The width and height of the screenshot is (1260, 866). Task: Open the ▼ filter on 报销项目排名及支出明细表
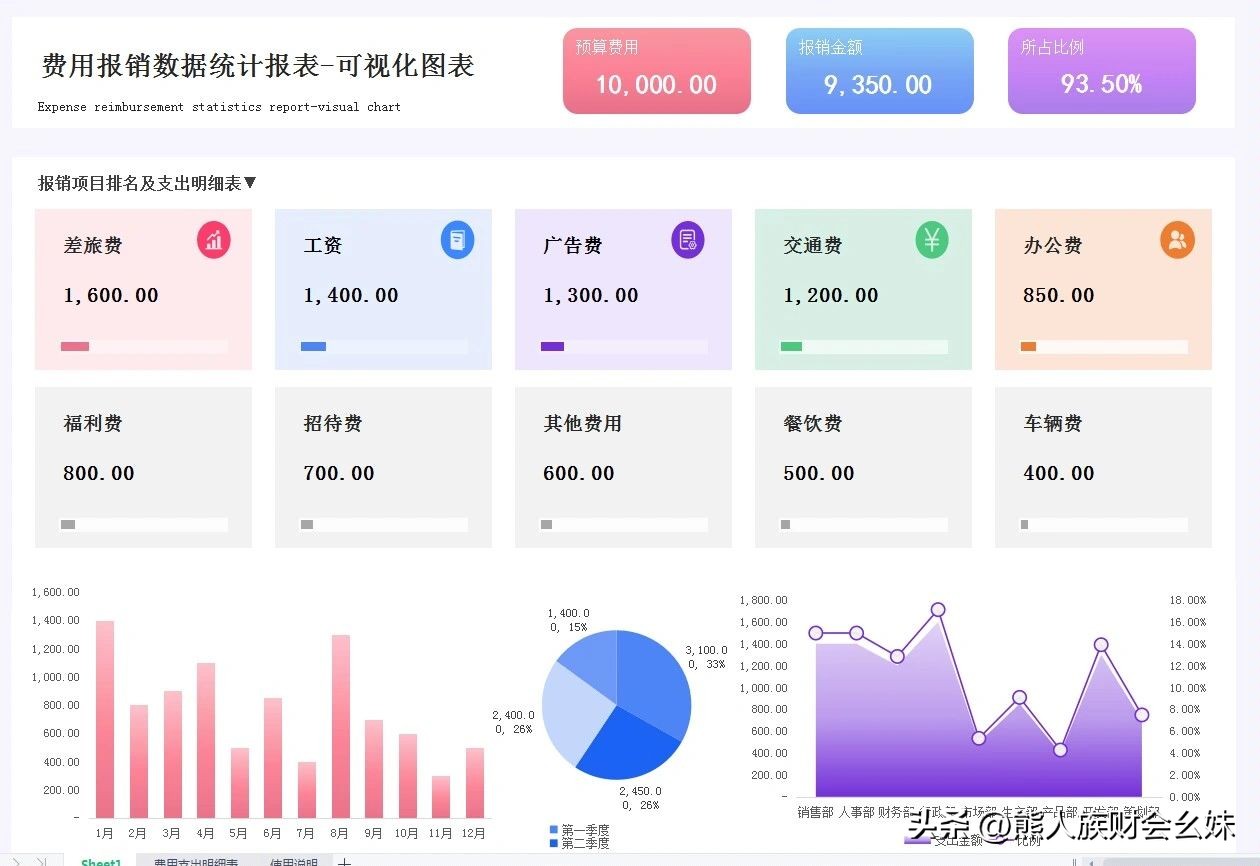click(252, 183)
